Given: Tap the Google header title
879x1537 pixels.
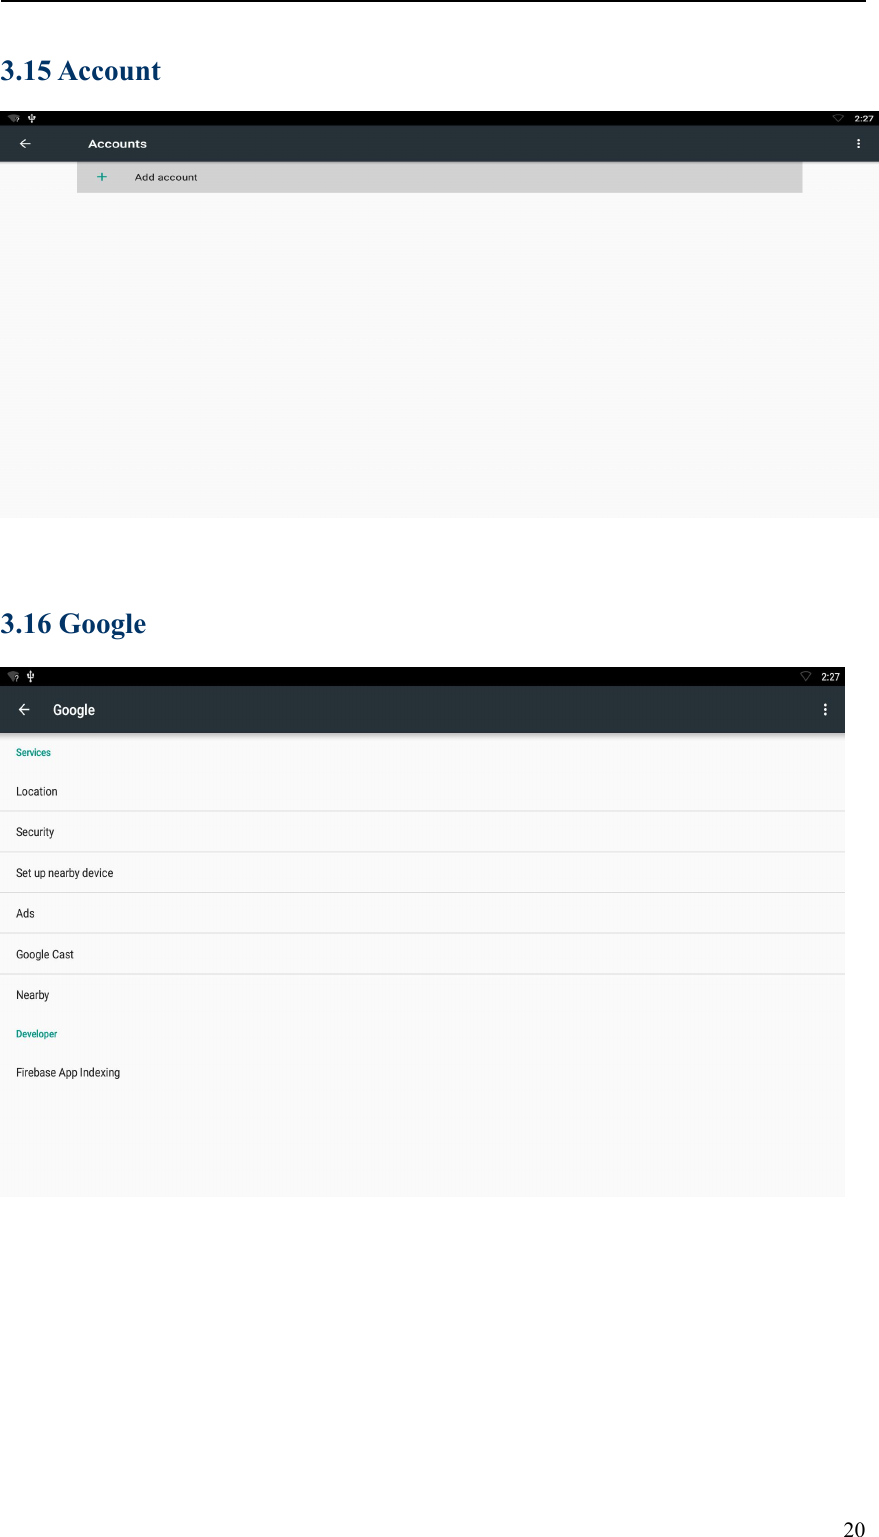Looking at the screenshot, I should click(x=74, y=710).
